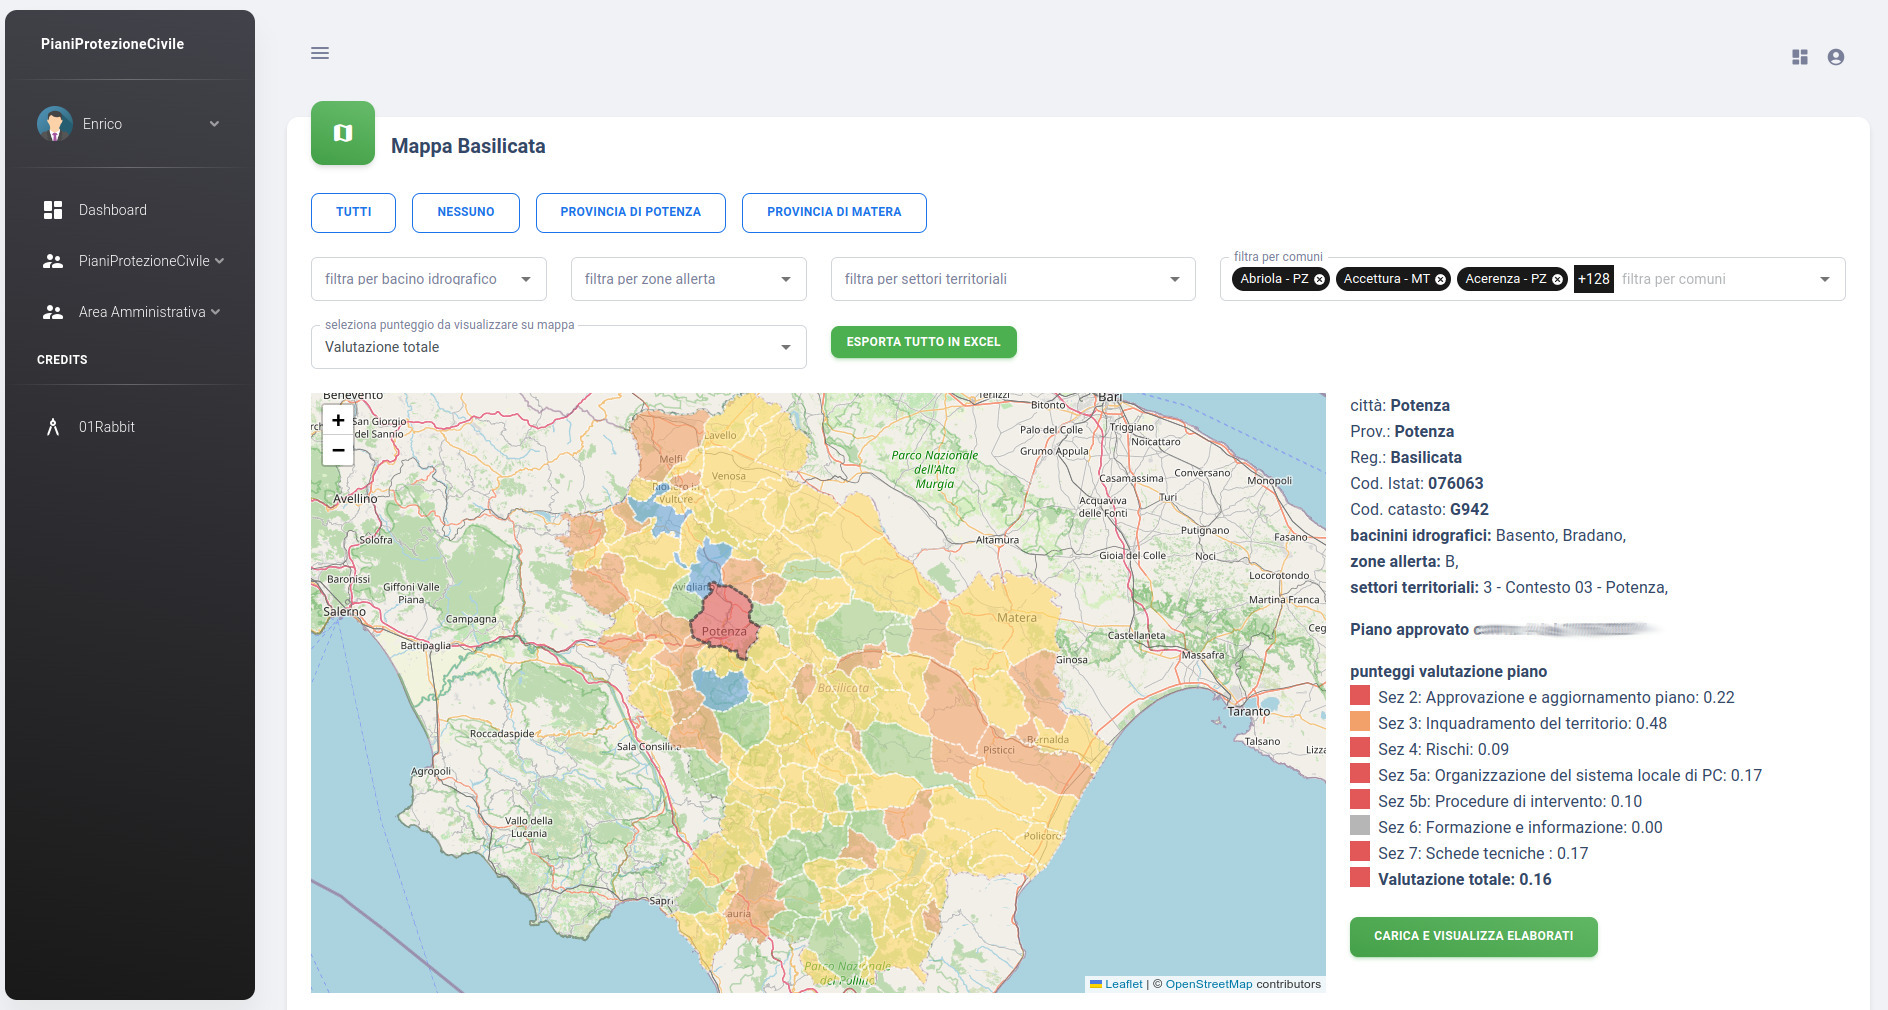Click the Piano approvato label

click(x=1409, y=630)
